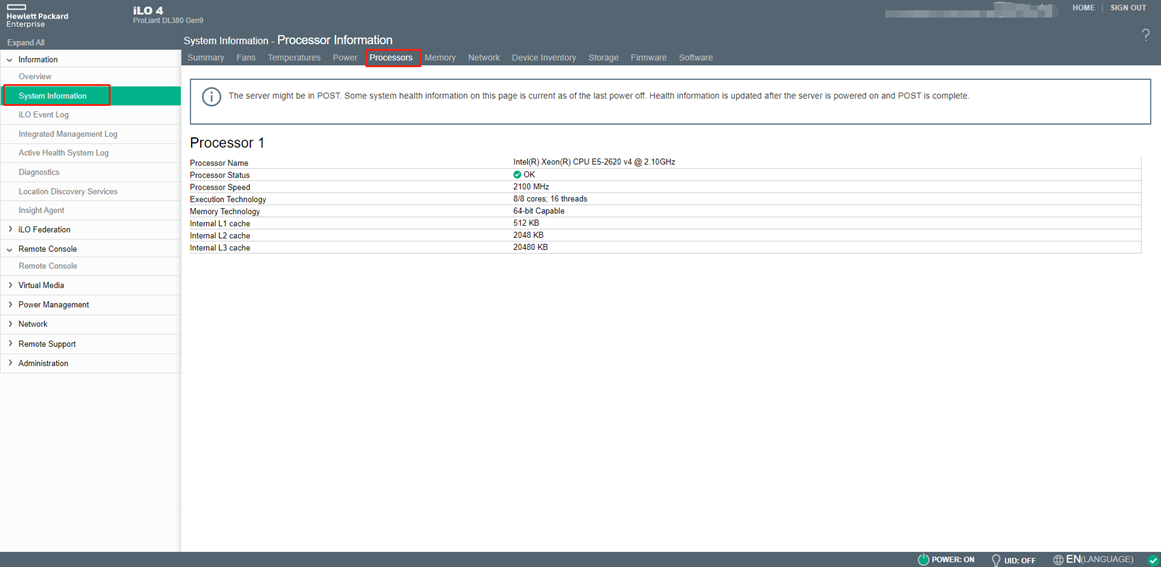Click the 64-bit Capable value
Viewport: 1161px width, 567px height.
click(x=539, y=211)
